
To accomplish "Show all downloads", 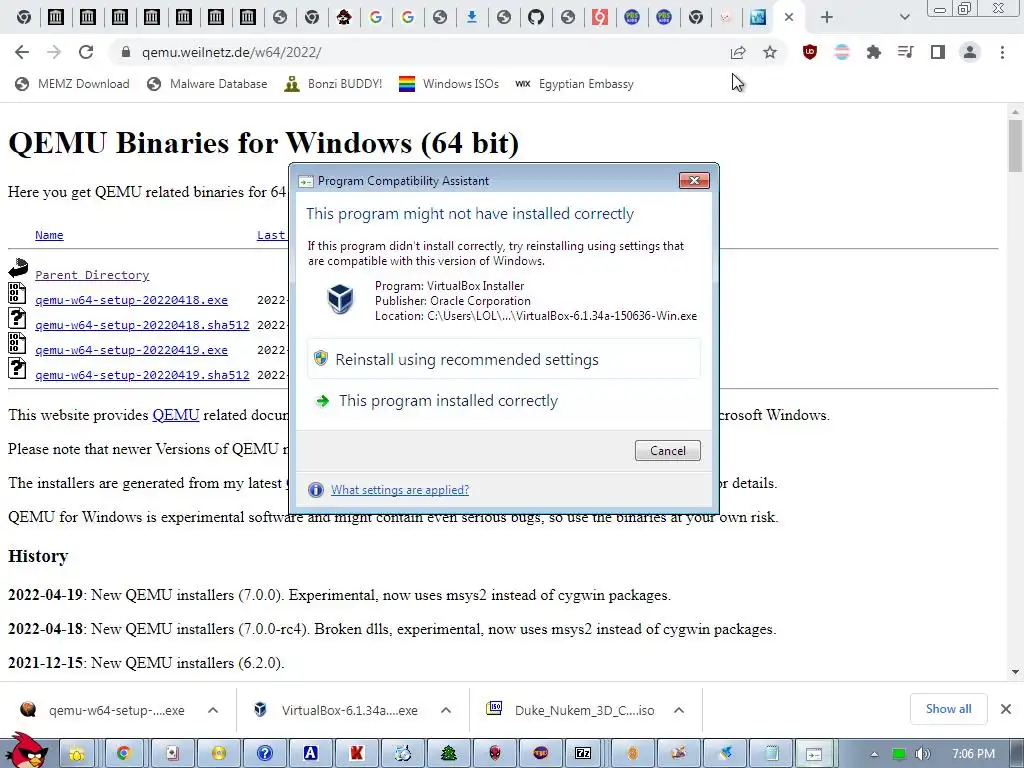I will point(948,709).
